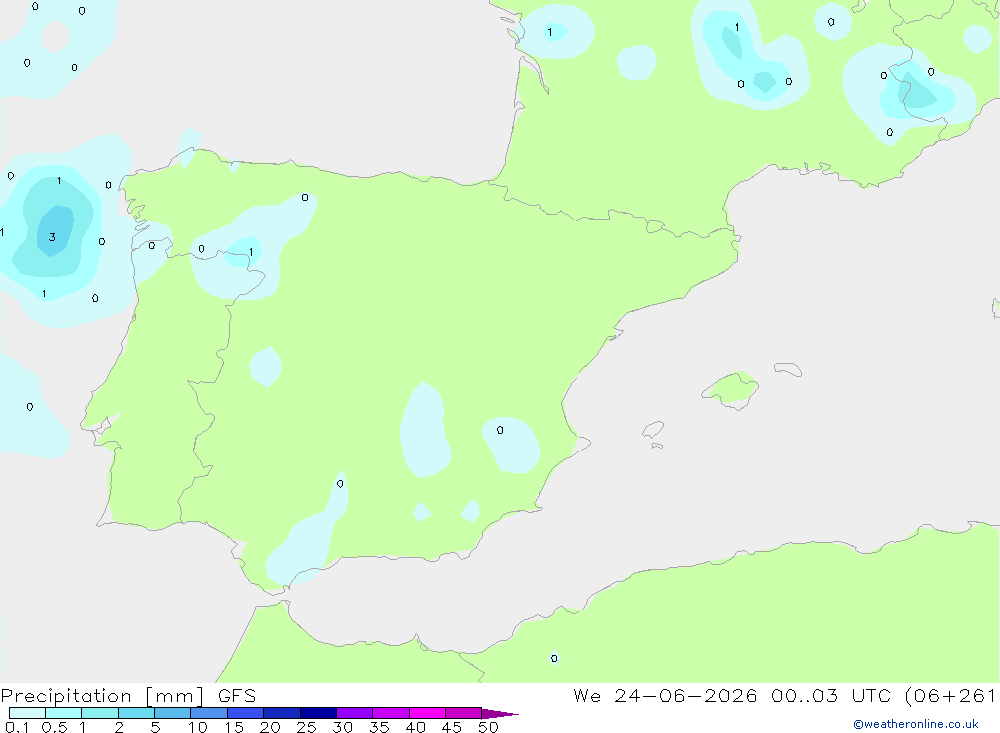1000x733 pixels.
Task: Click the '3' precipitation value on the map
Action: 52,237
